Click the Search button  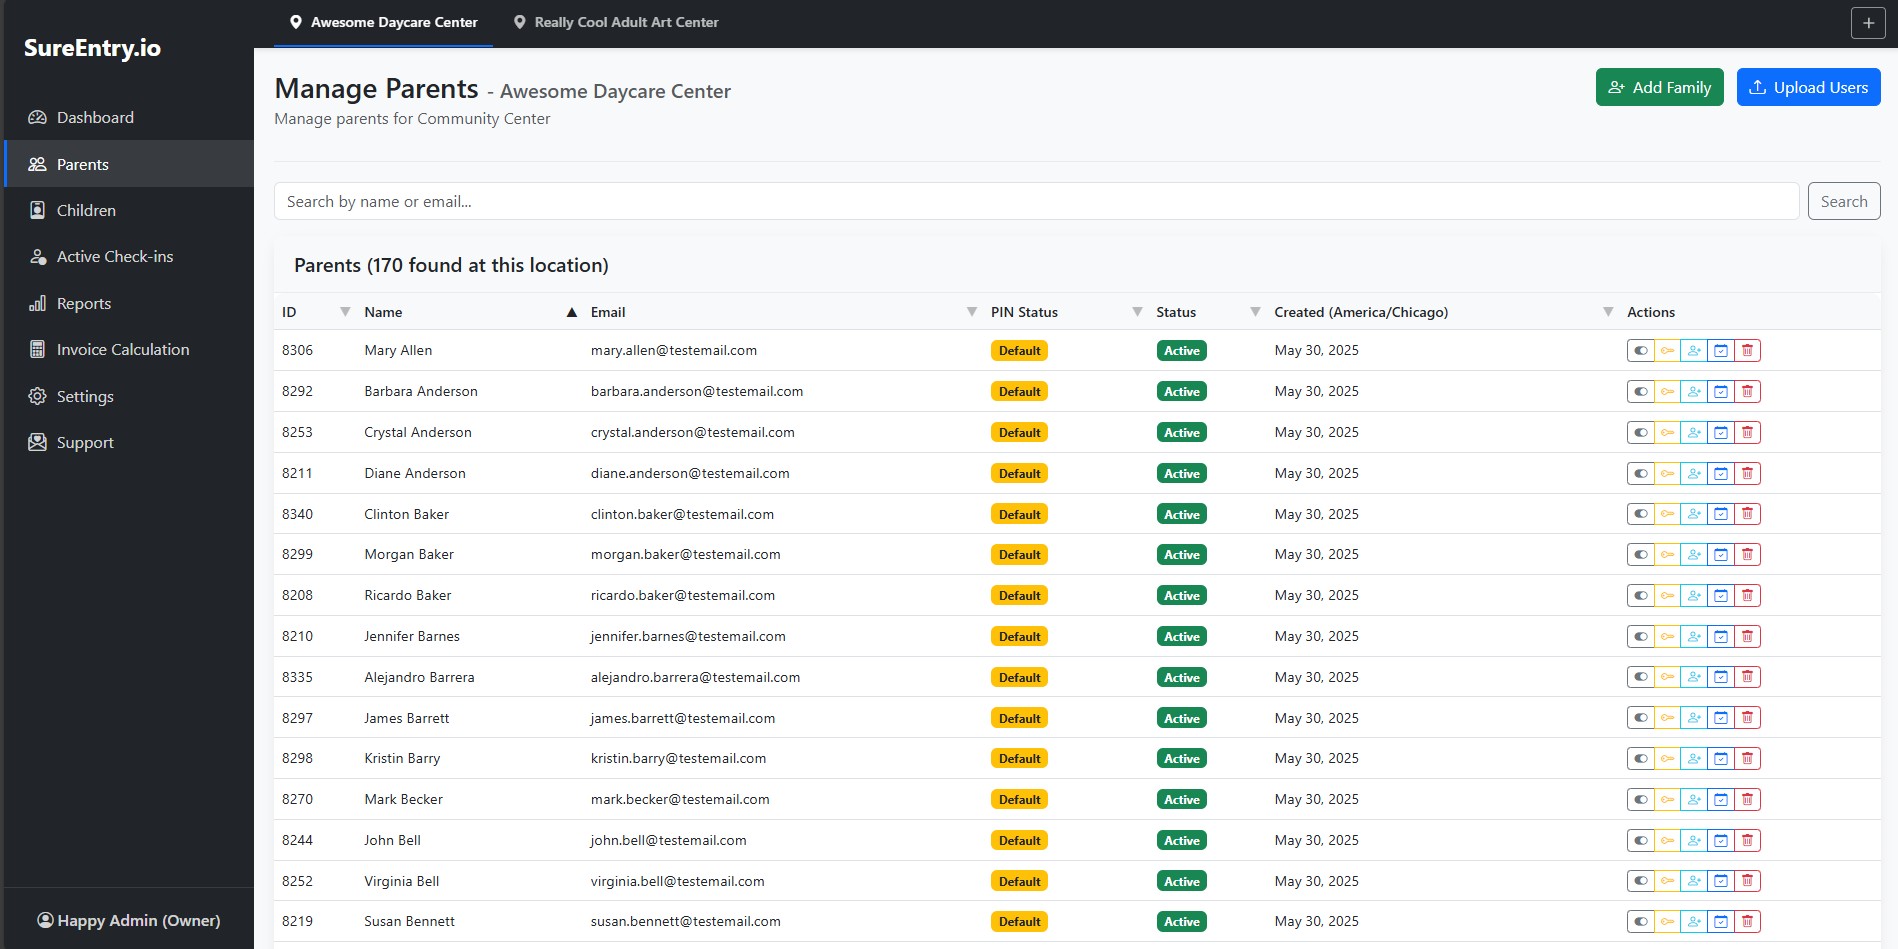[x=1843, y=201]
